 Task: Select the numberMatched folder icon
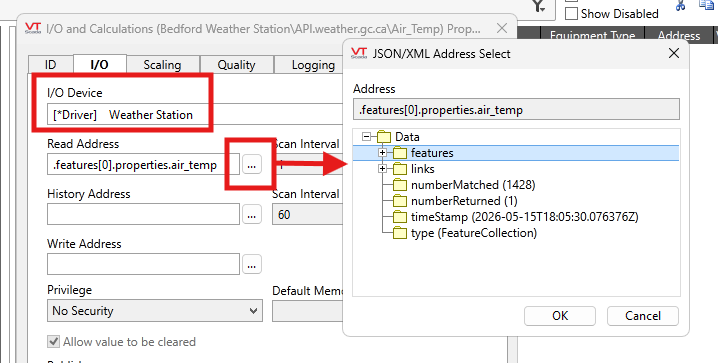coord(400,185)
